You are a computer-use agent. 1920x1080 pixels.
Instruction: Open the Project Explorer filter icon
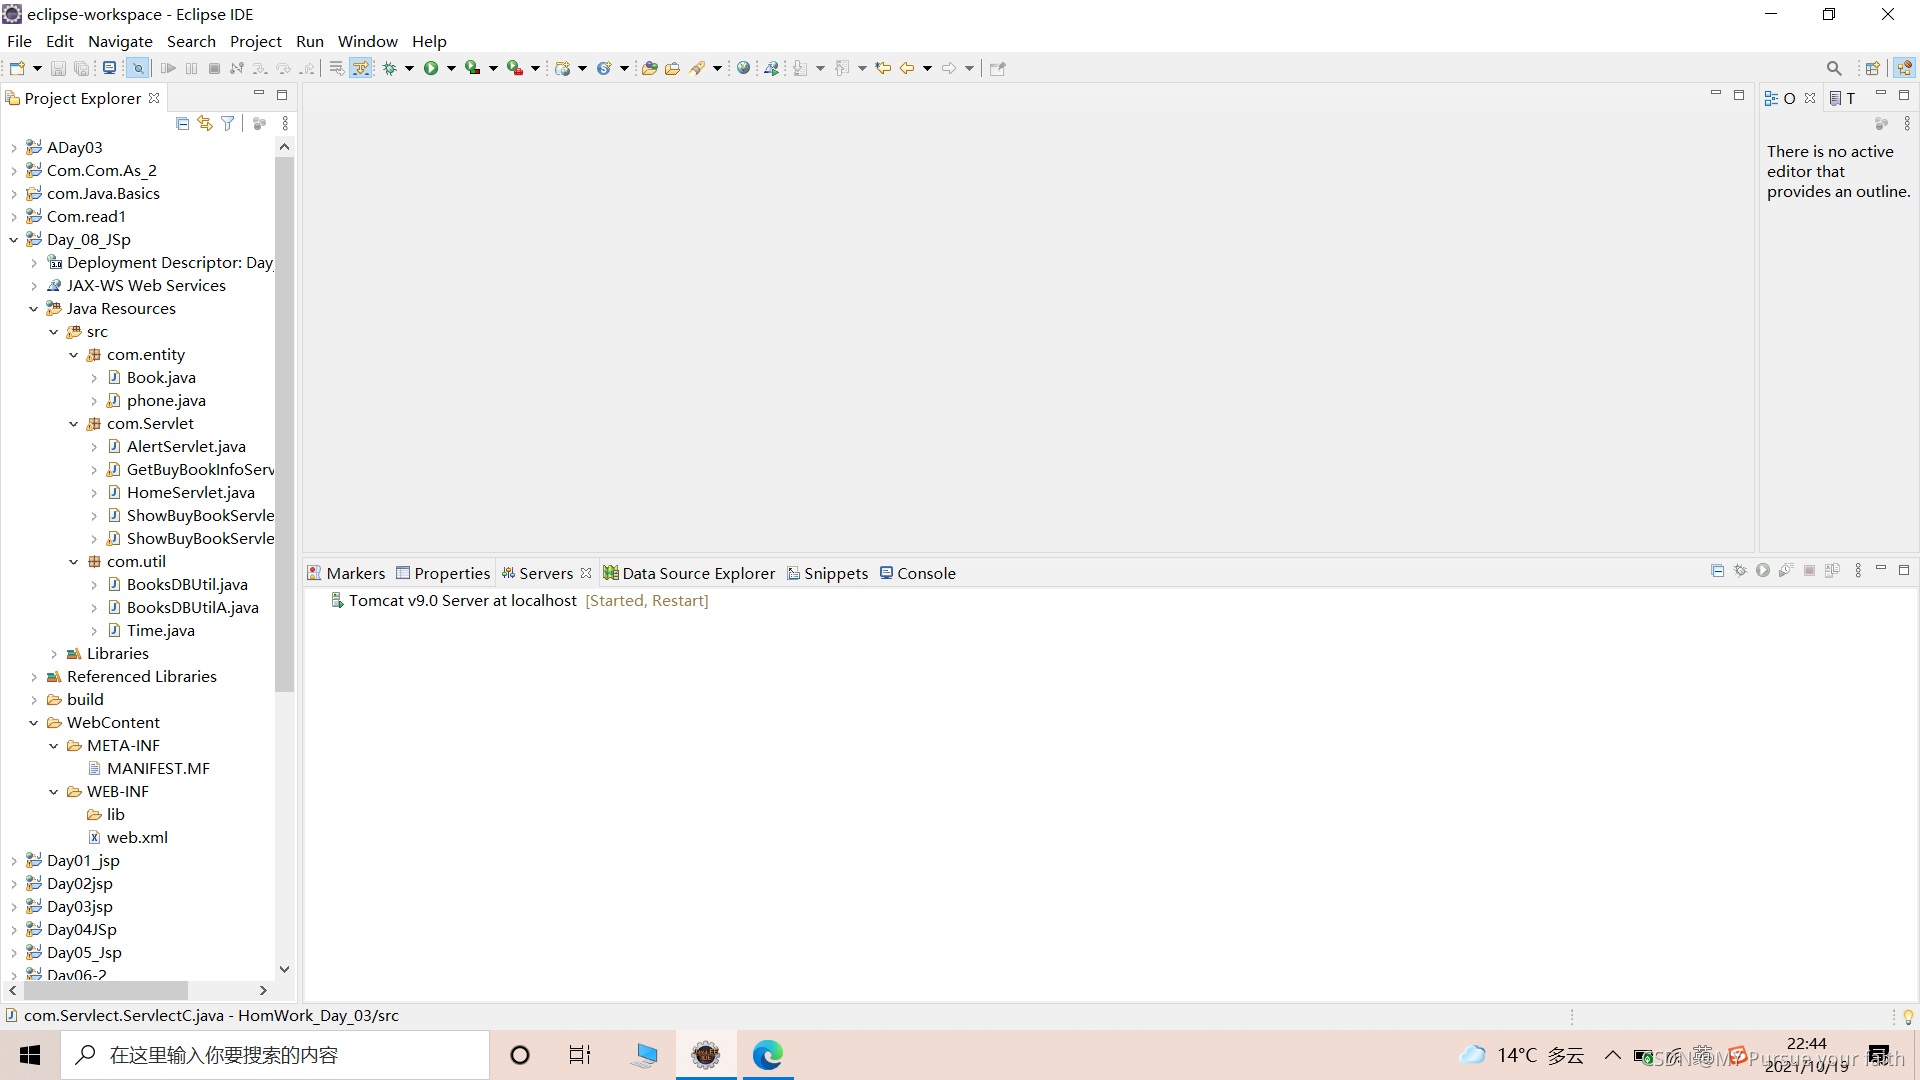228,123
